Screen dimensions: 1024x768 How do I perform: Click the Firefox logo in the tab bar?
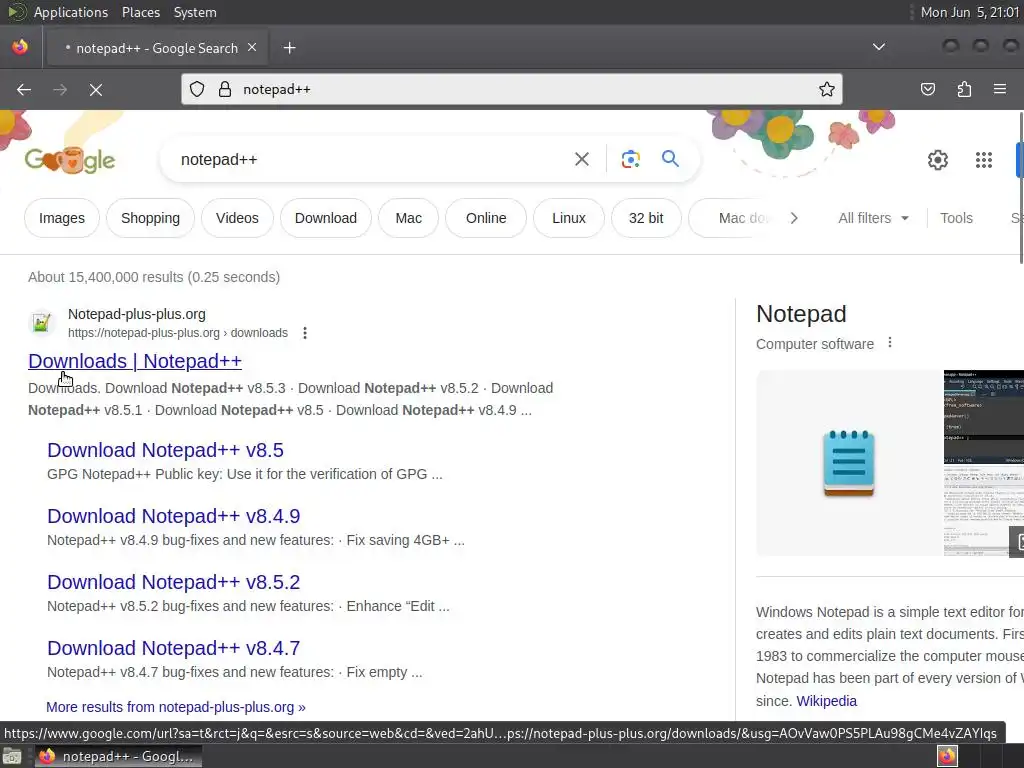pyautogui.click(x=20, y=47)
